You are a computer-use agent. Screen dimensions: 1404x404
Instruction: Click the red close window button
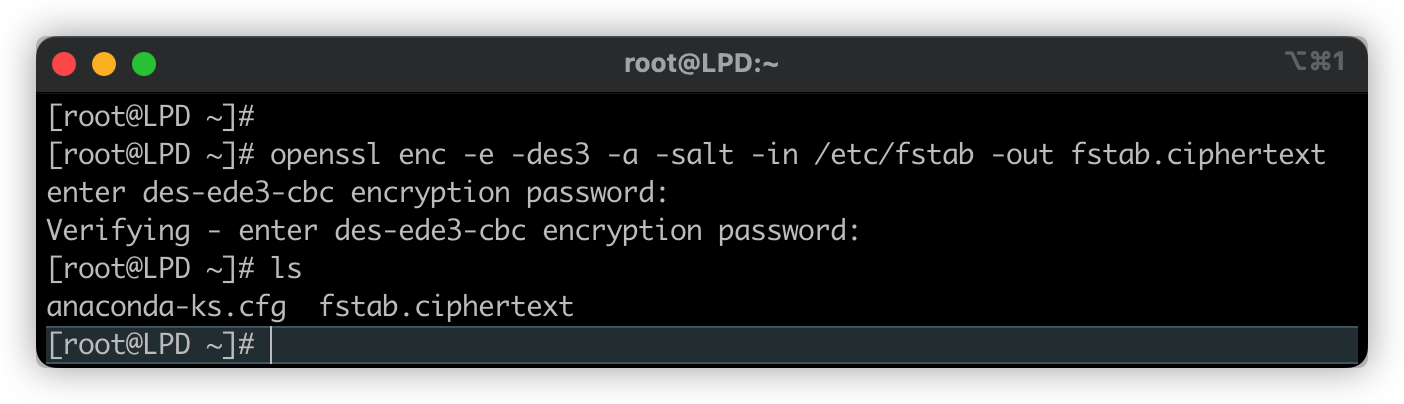pyautogui.click(x=64, y=64)
